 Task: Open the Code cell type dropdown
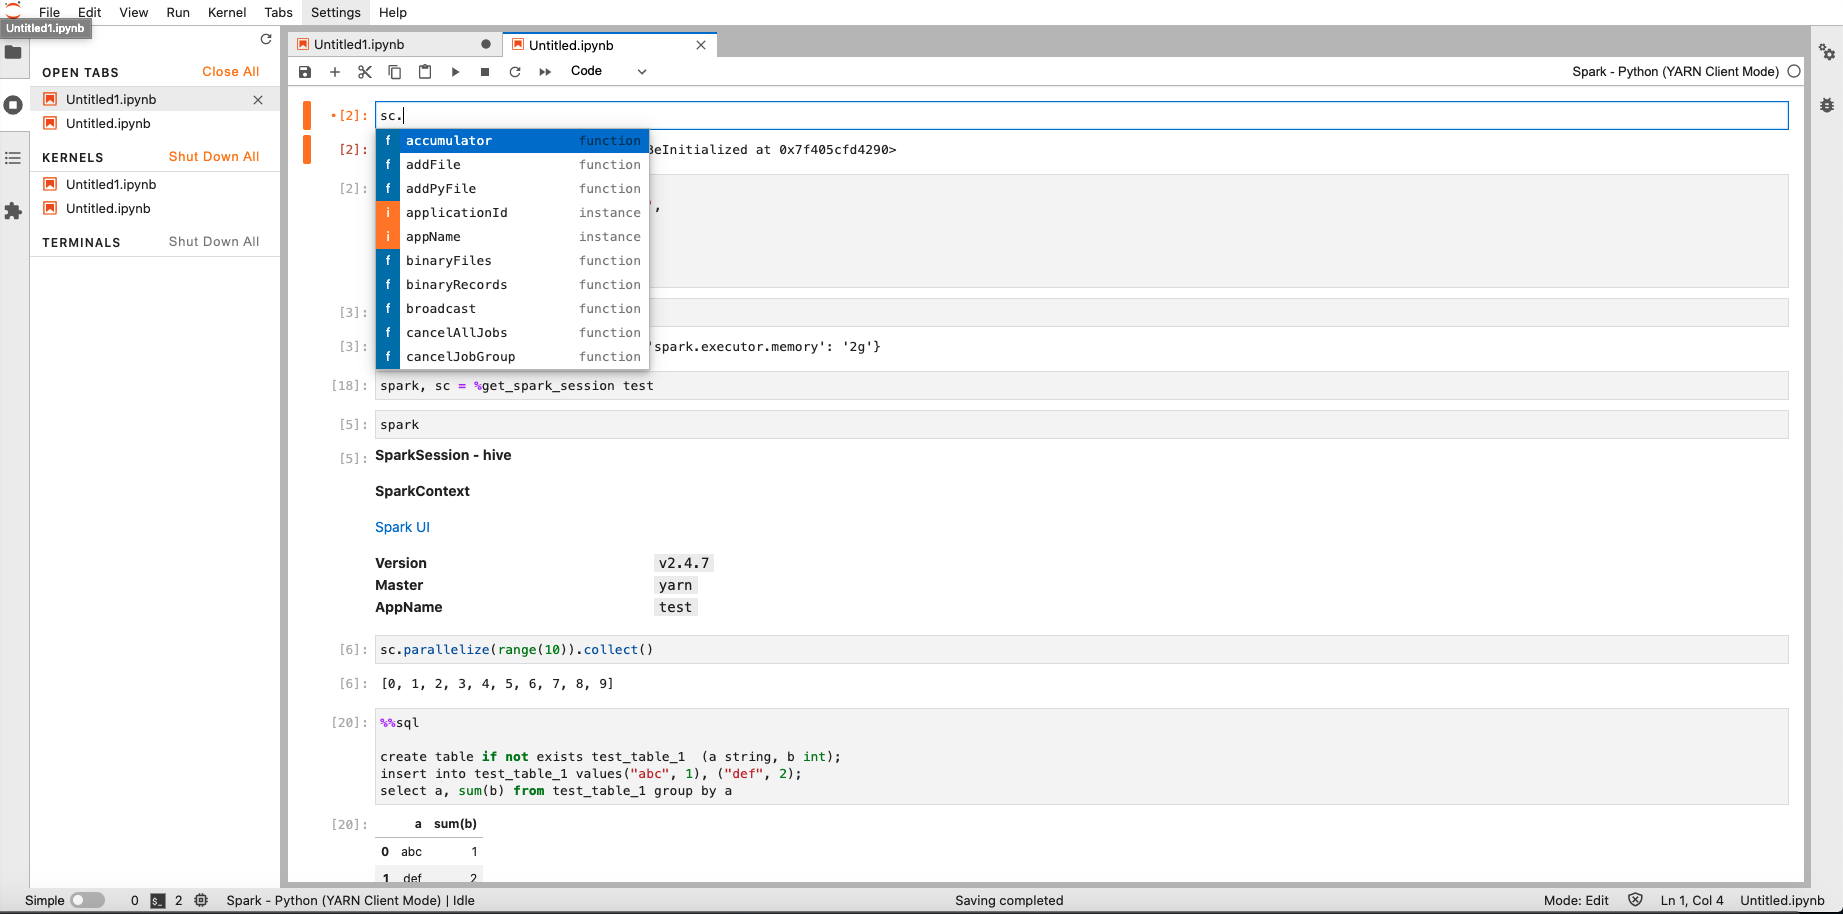coord(604,71)
